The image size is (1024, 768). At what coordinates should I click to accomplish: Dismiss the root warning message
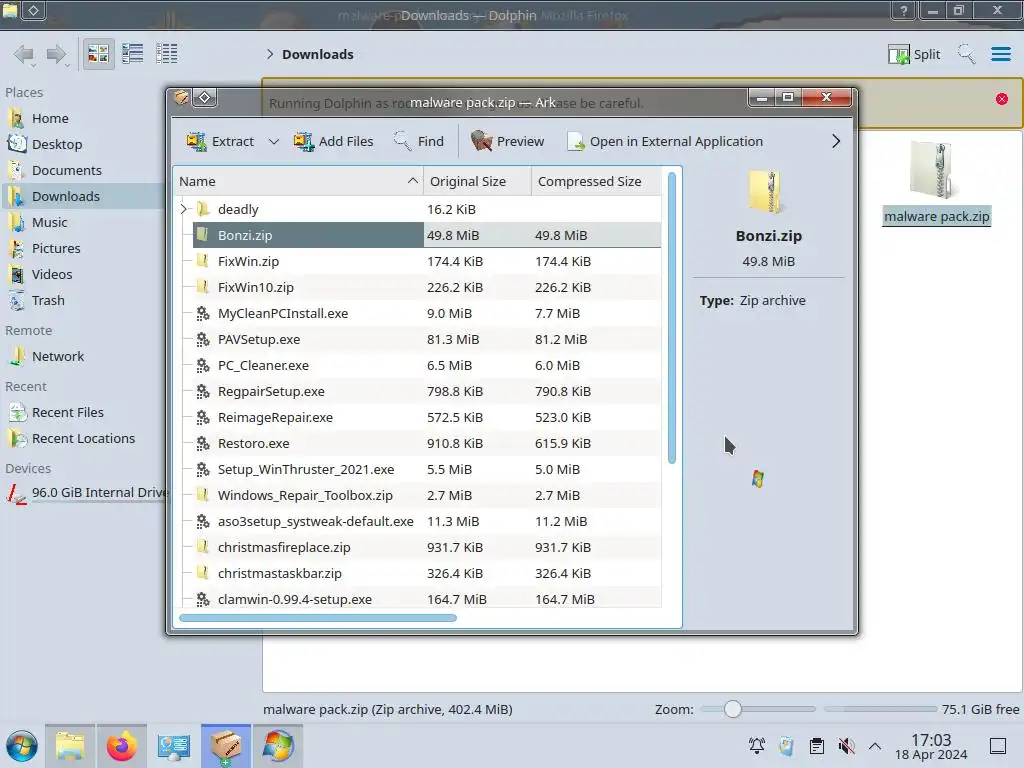point(1002,99)
